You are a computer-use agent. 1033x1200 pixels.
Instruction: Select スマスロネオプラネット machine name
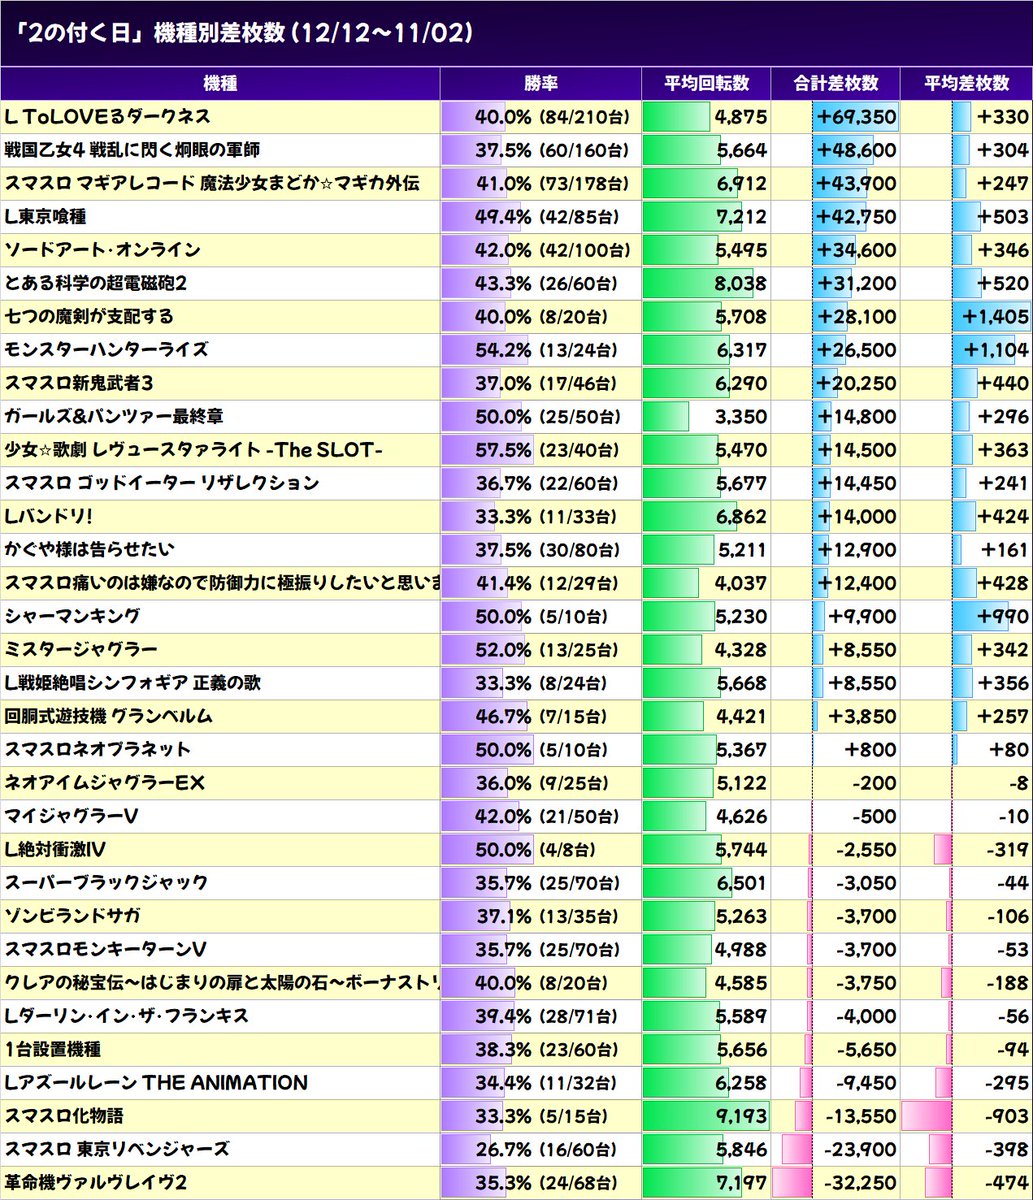[x=97, y=749]
